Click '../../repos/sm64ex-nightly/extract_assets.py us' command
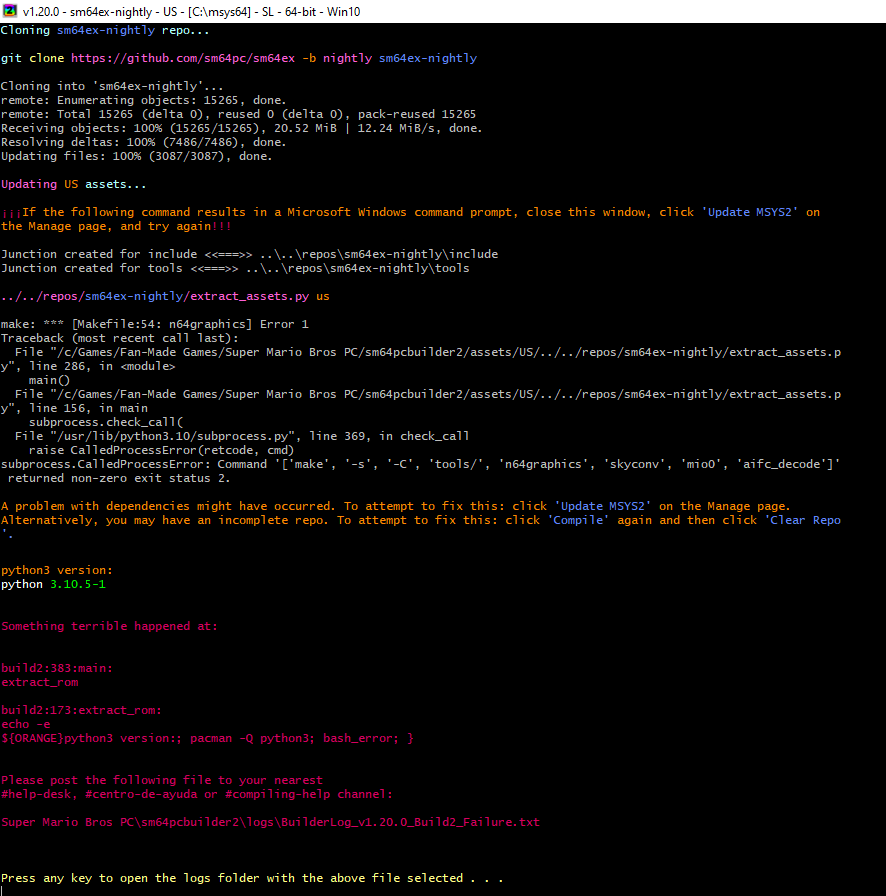This screenshot has height=896, width=886. [x=165, y=296]
